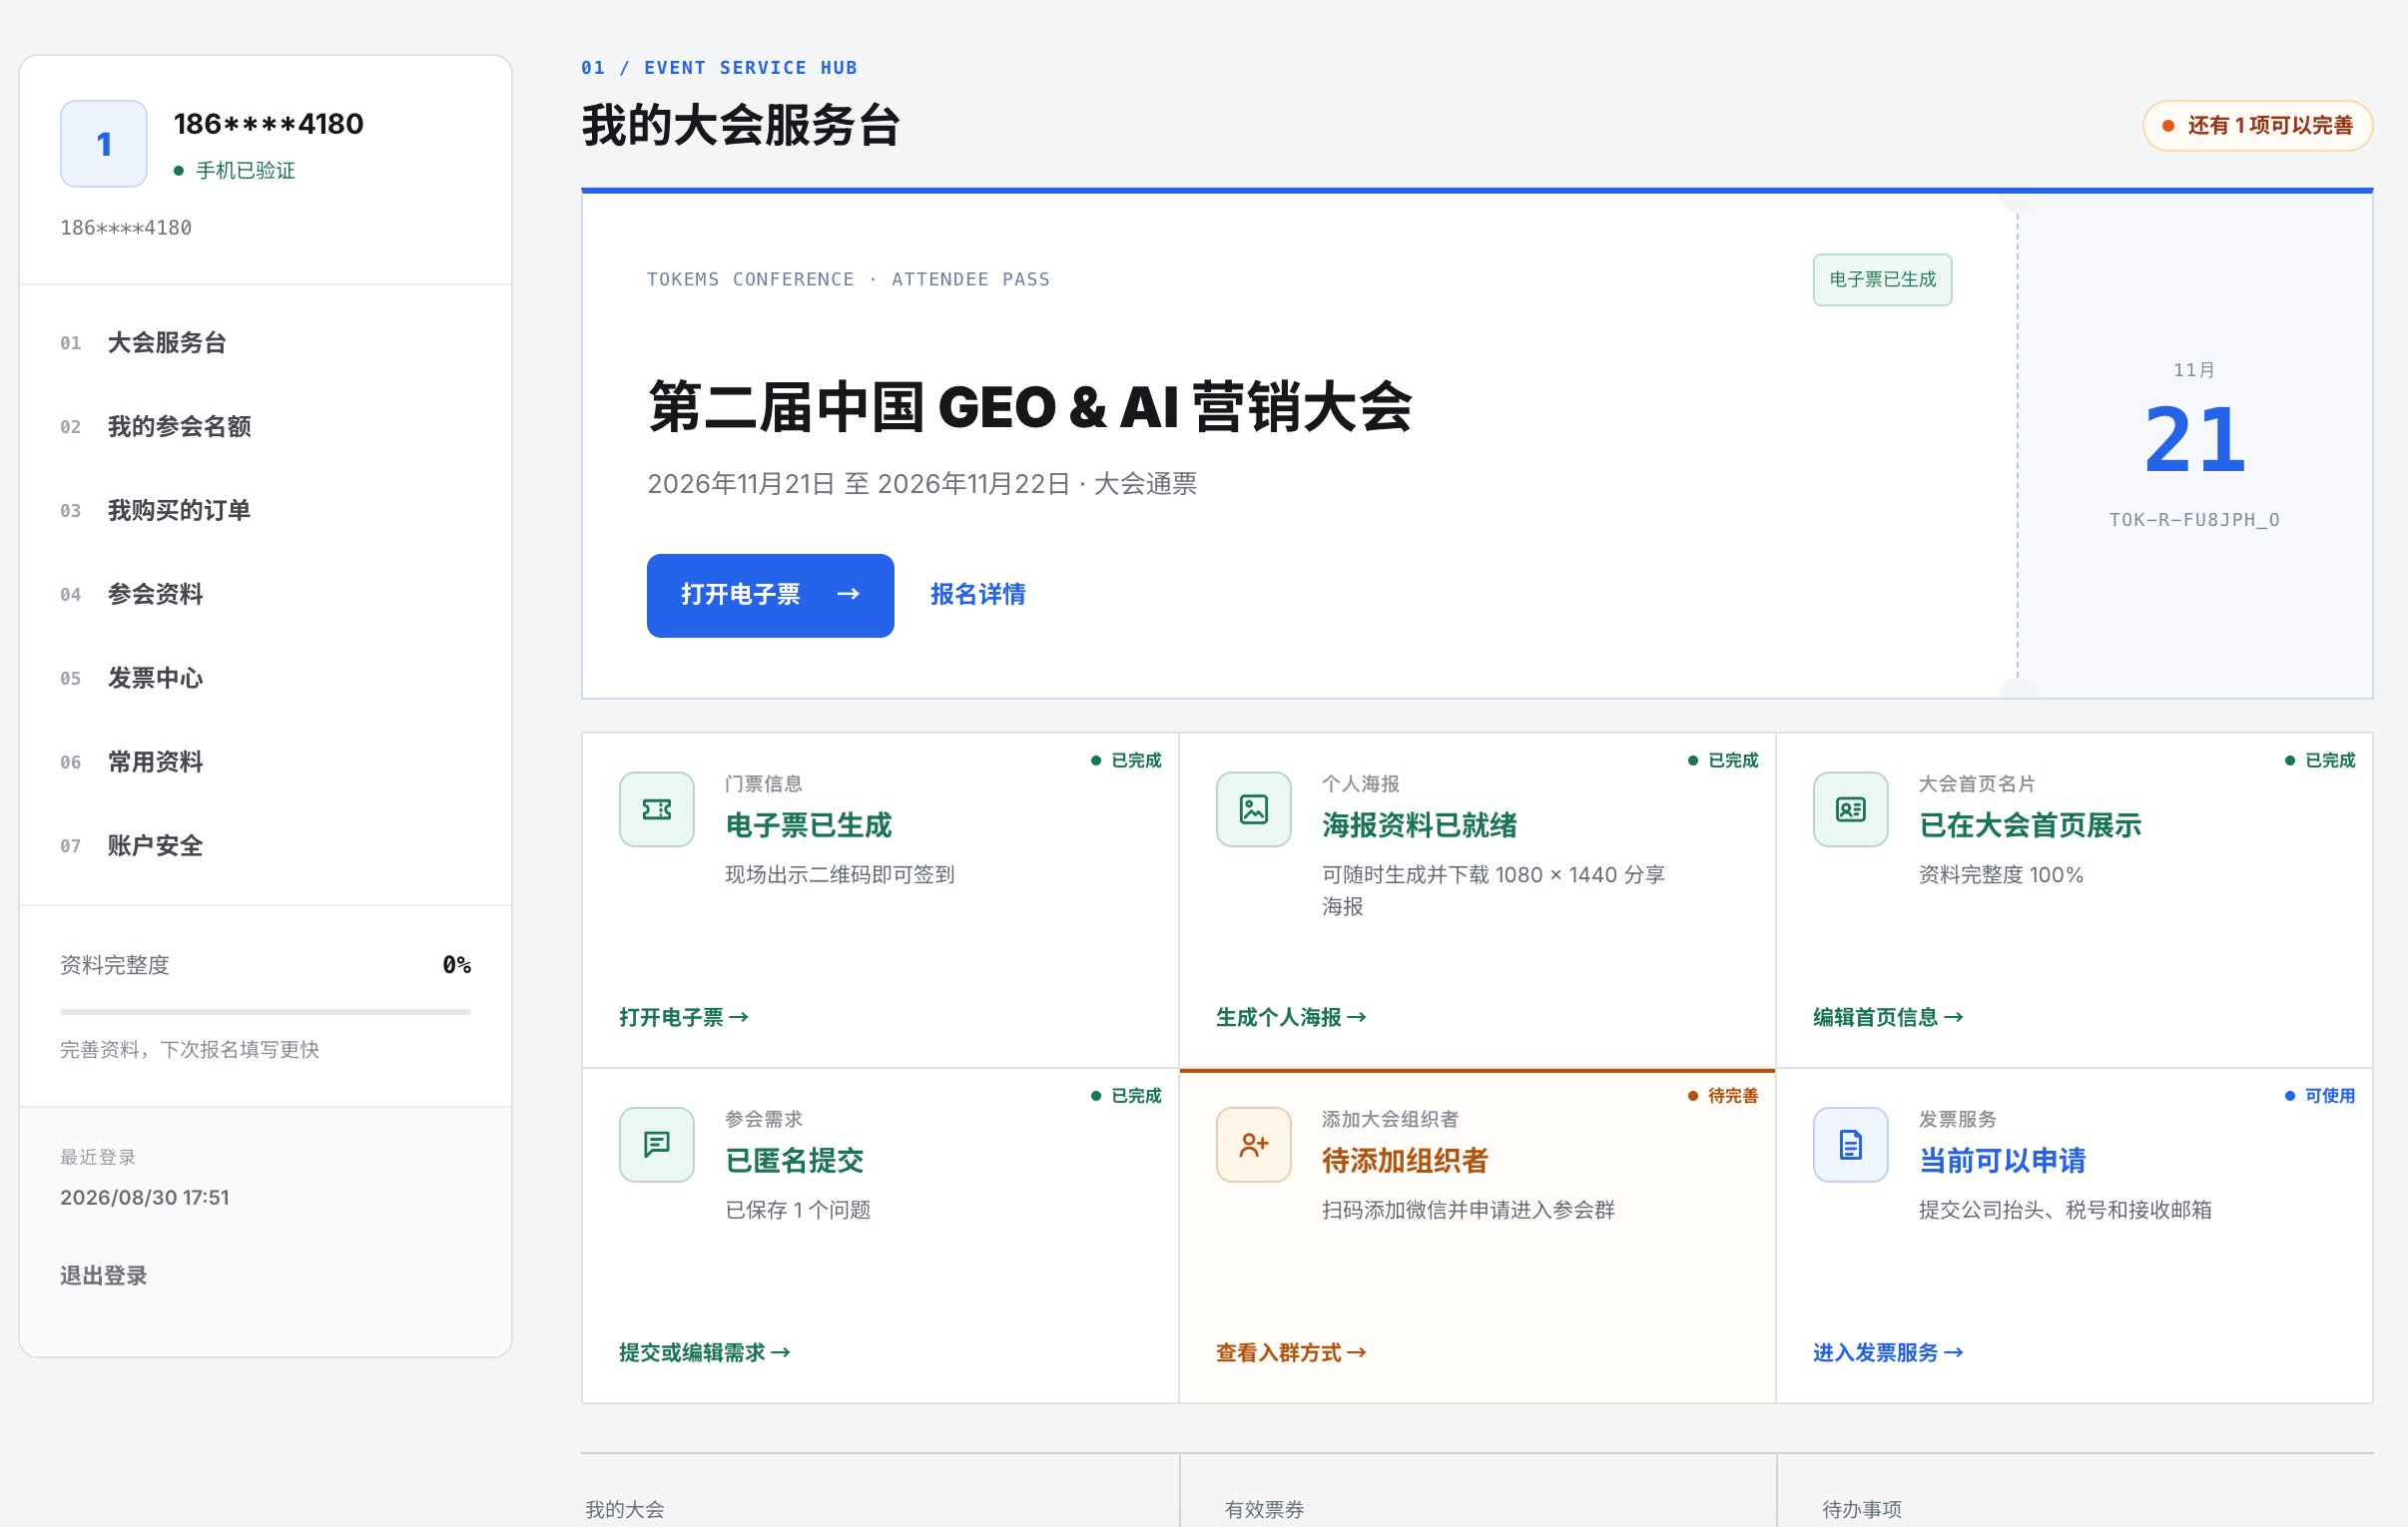Click the ID card icon in 大会首页名片 card
This screenshot has width=2408, height=1527.
(1850, 809)
